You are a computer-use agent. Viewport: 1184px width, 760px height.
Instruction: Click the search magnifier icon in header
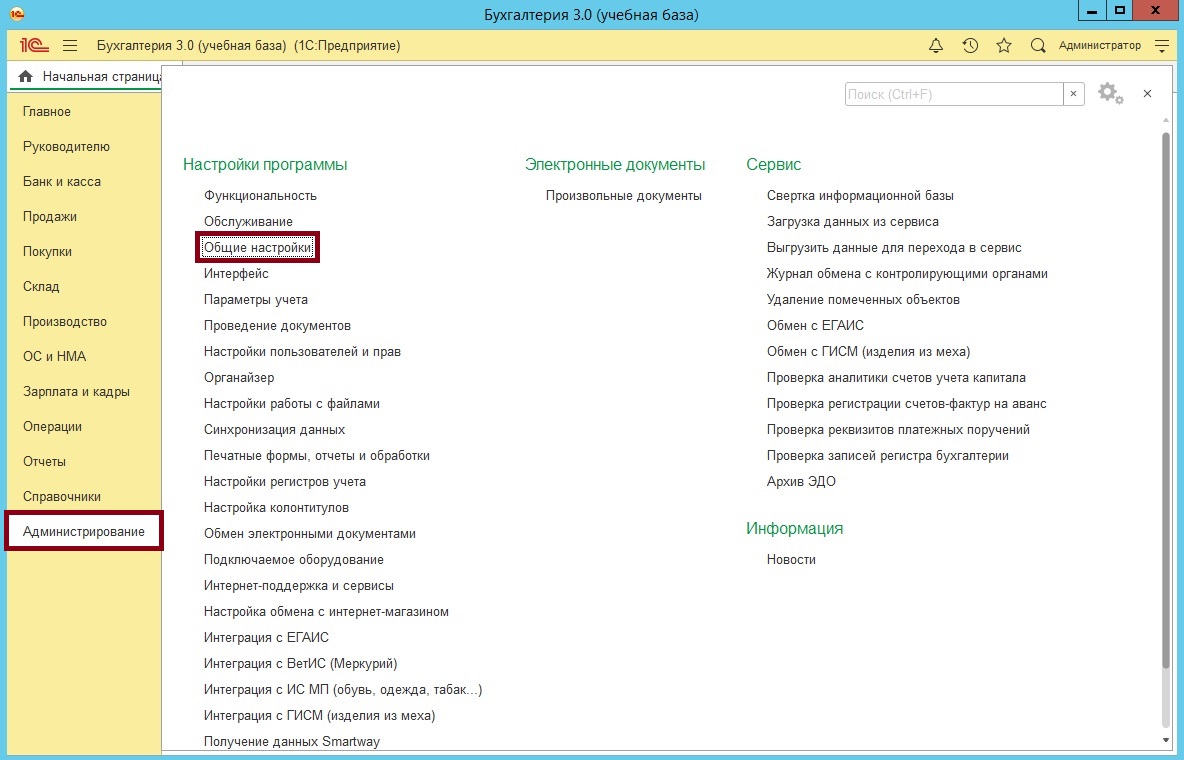pos(1038,46)
